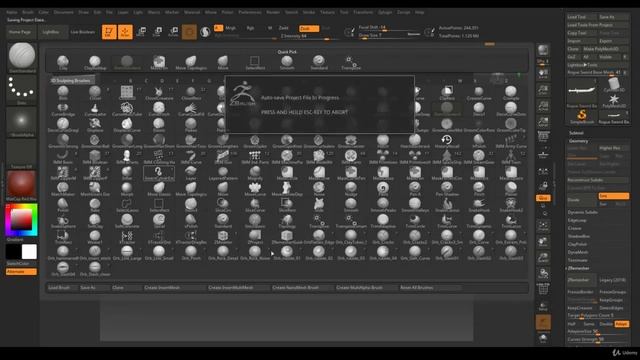This screenshot has width=640, height=360.
Task: Select the IMM Train brush
Action: [x=511, y=157]
